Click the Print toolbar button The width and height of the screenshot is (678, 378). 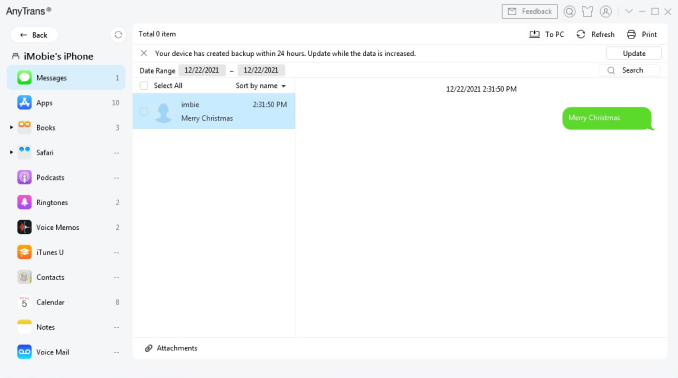point(642,34)
